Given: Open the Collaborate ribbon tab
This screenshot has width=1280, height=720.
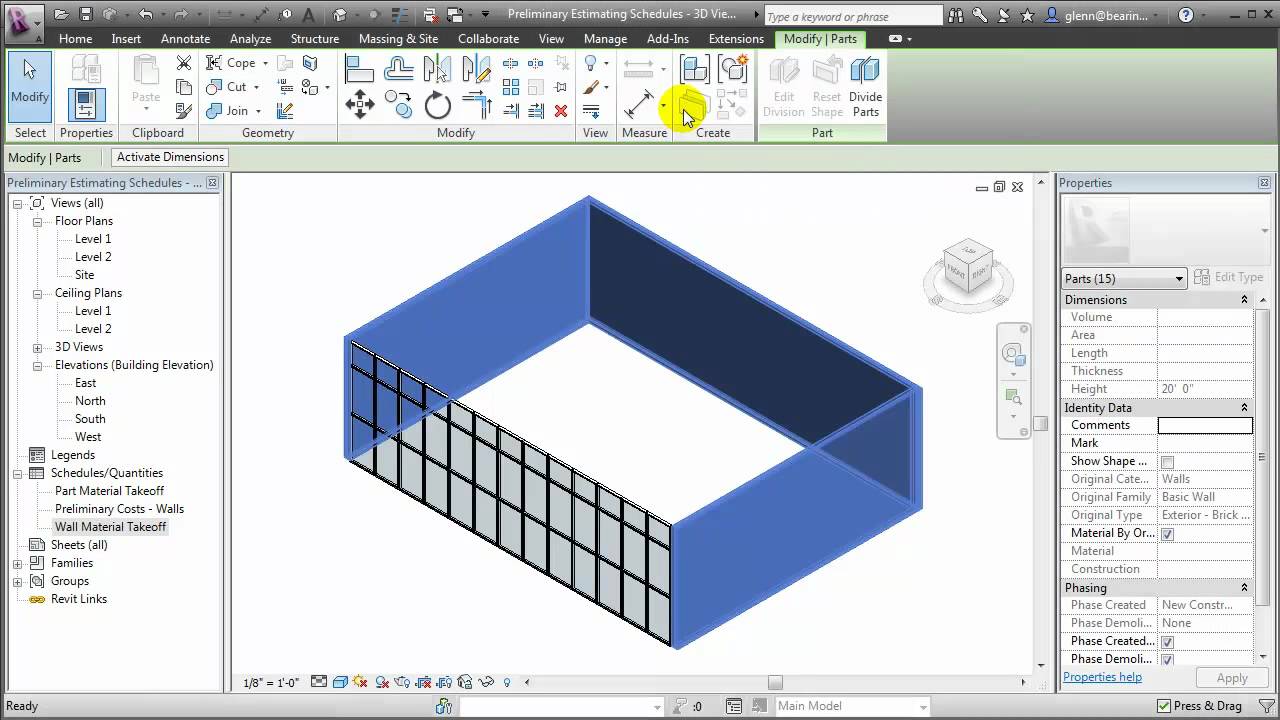Looking at the screenshot, I should pos(488,39).
